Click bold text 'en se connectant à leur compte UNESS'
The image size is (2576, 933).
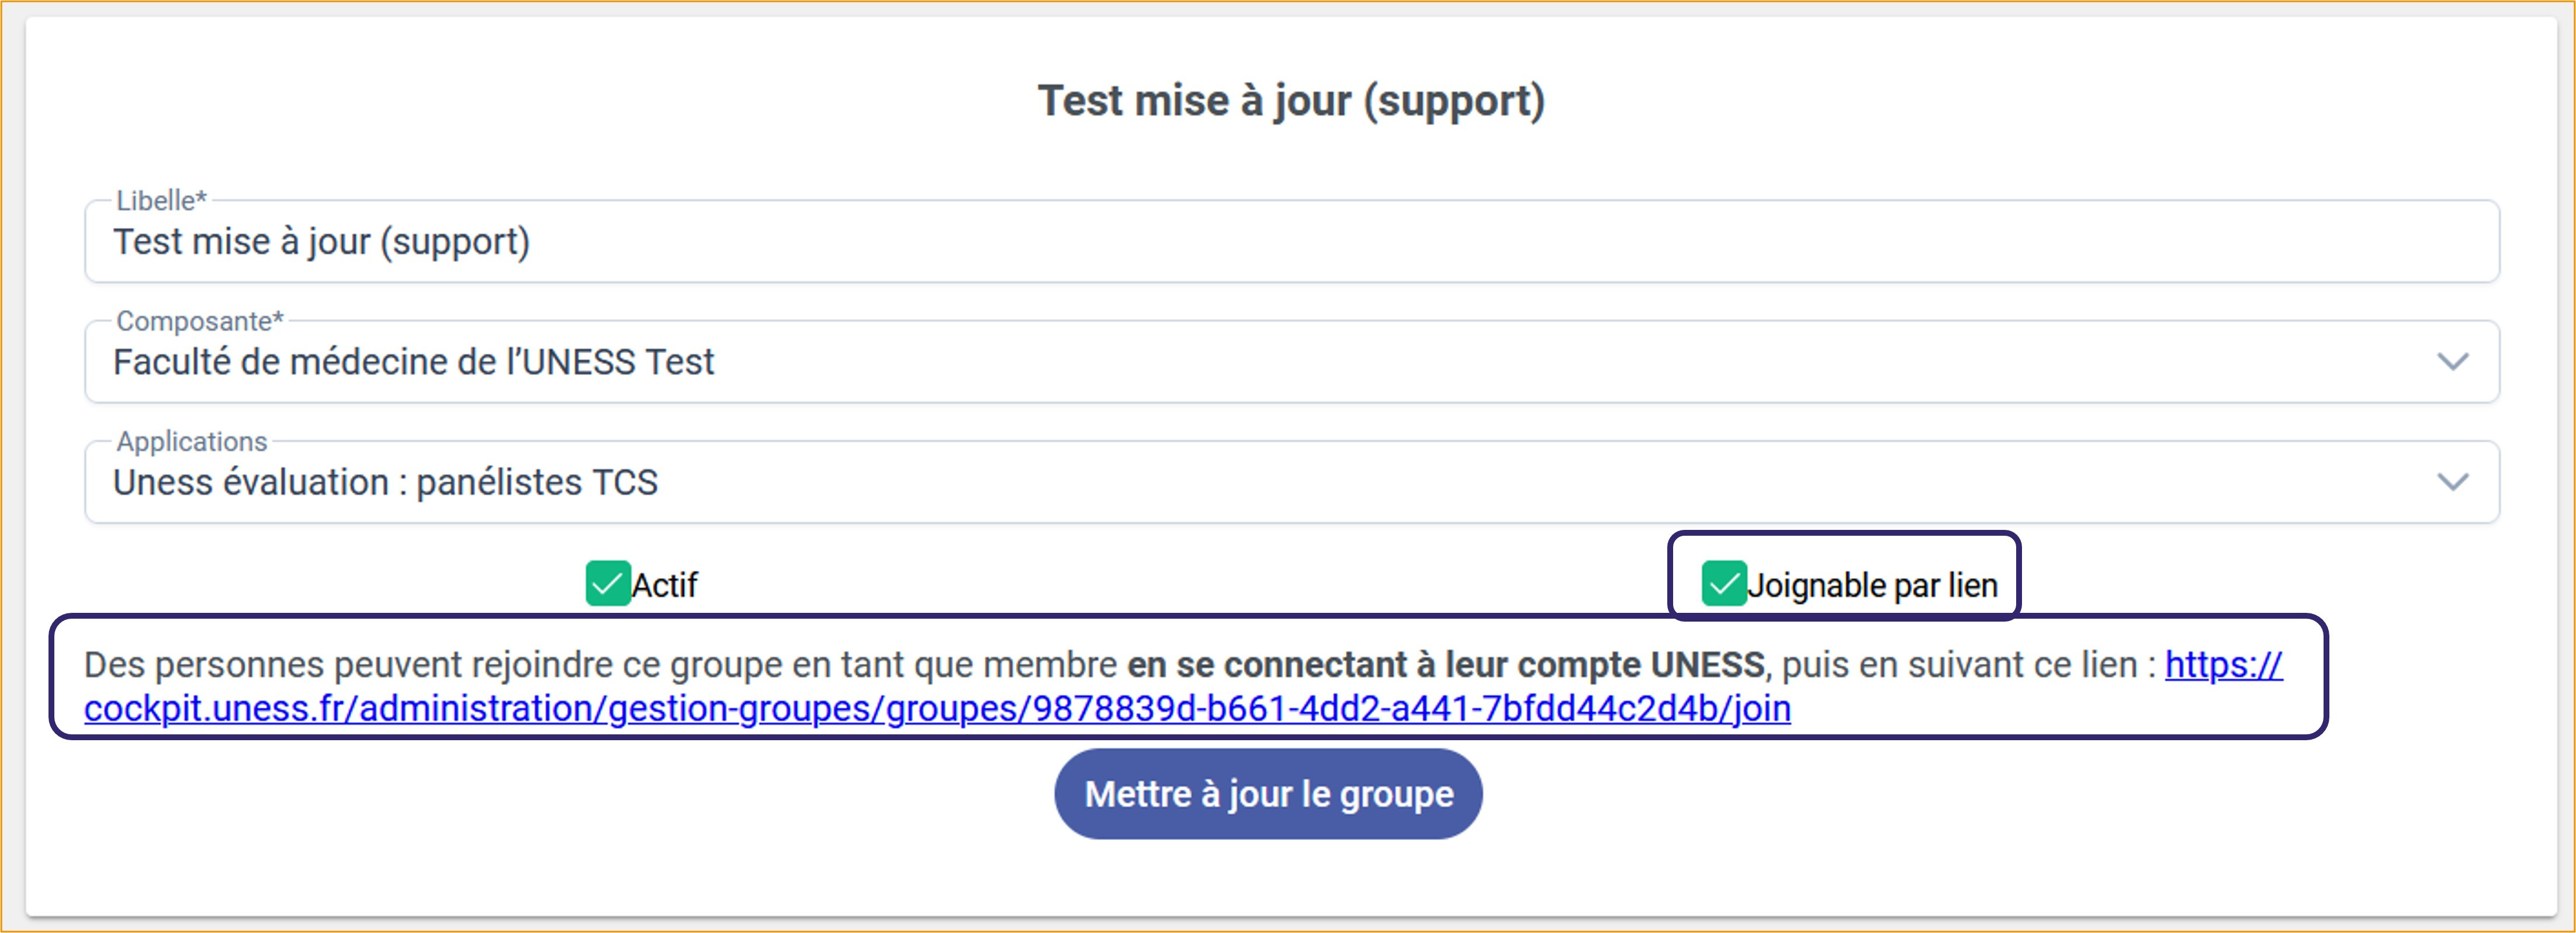click(1445, 665)
